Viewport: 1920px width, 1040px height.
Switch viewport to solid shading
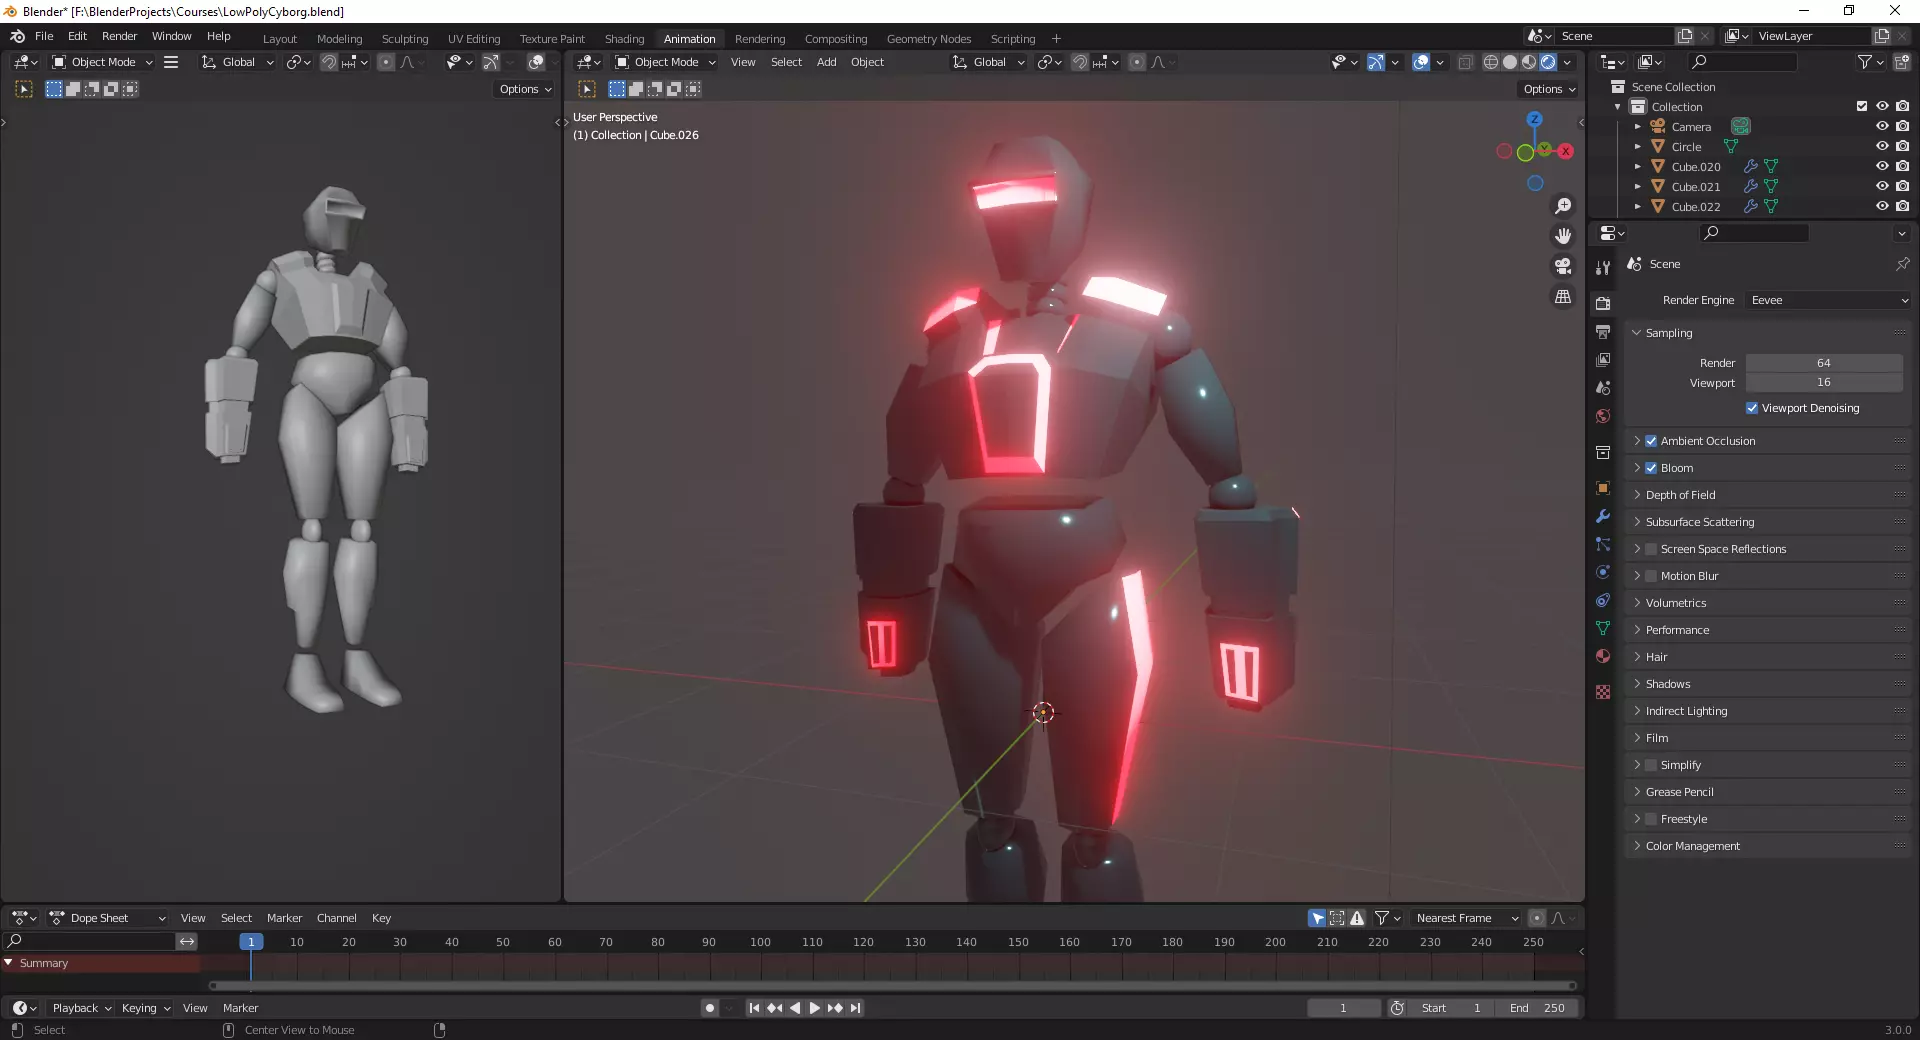(x=1510, y=62)
